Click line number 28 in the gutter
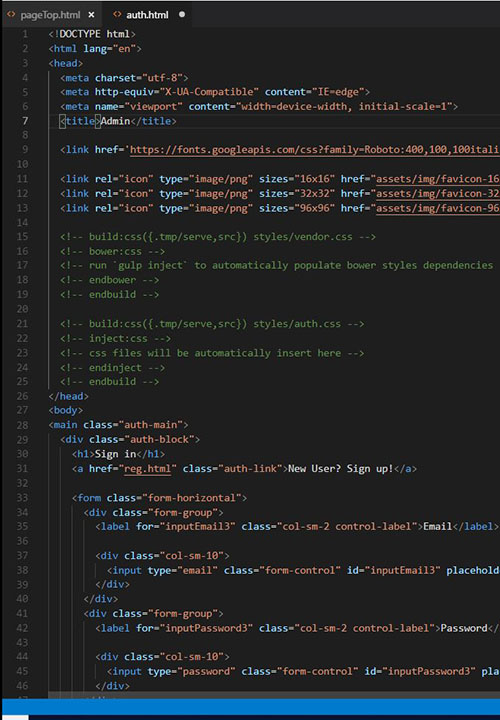The height and width of the screenshot is (720, 500). click(x=22, y=425)
